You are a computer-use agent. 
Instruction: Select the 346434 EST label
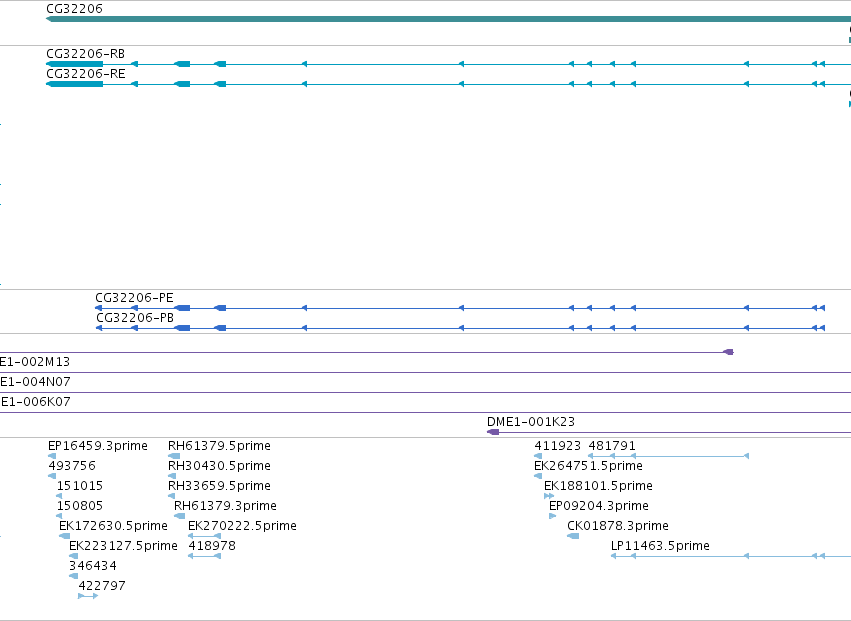92,566
